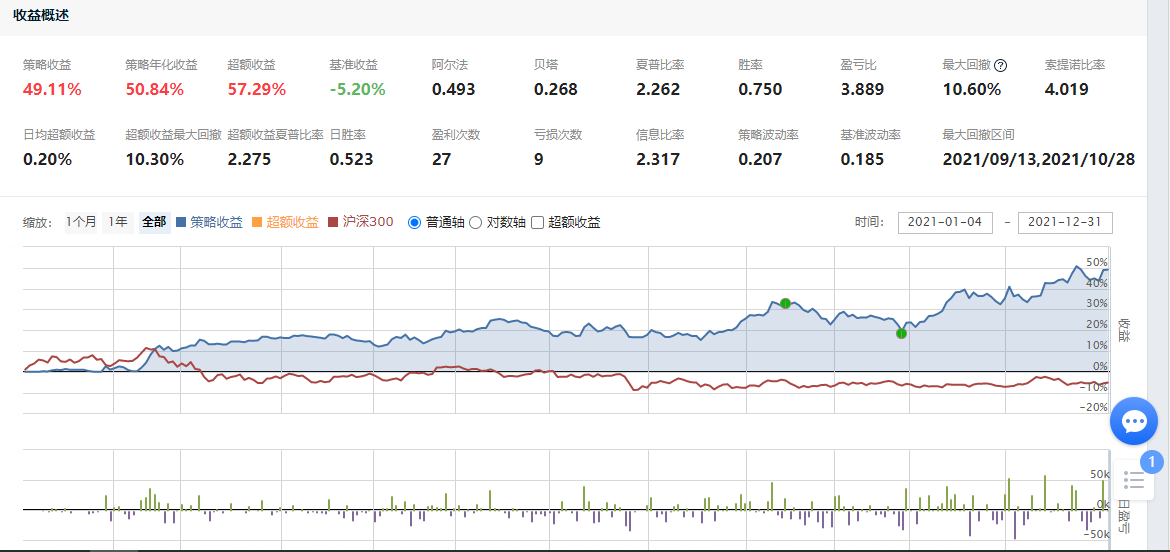Click the end date field 2021-12-31

click(x=1066, y=222)
